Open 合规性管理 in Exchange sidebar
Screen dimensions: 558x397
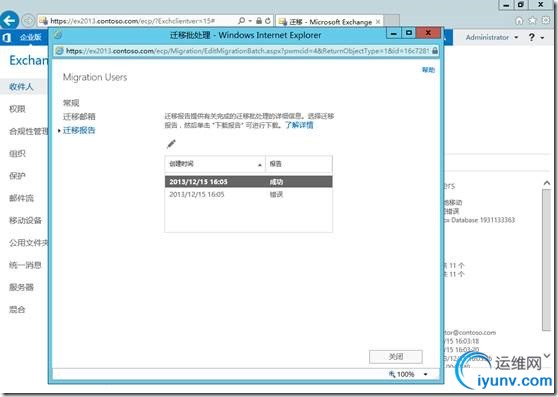click(x=28, y=132)
